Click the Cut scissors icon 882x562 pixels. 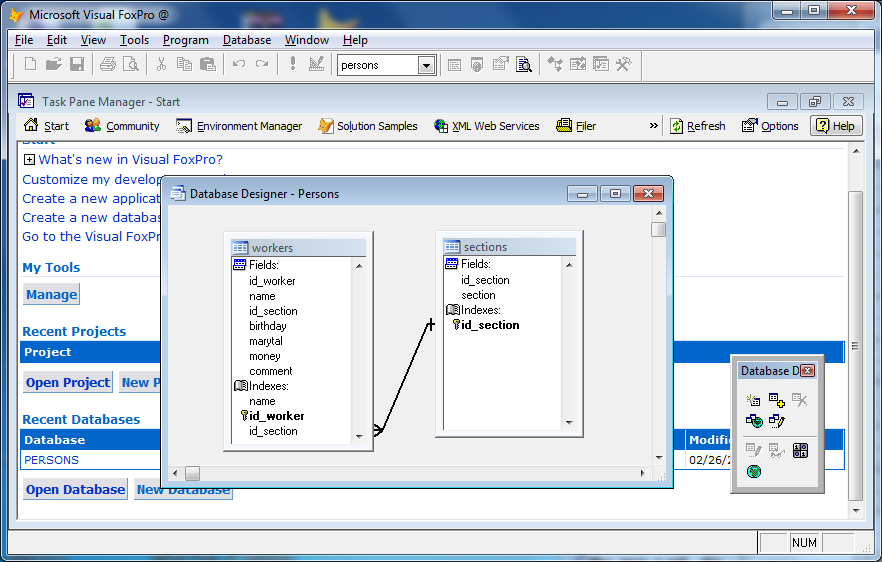[161, 64]
